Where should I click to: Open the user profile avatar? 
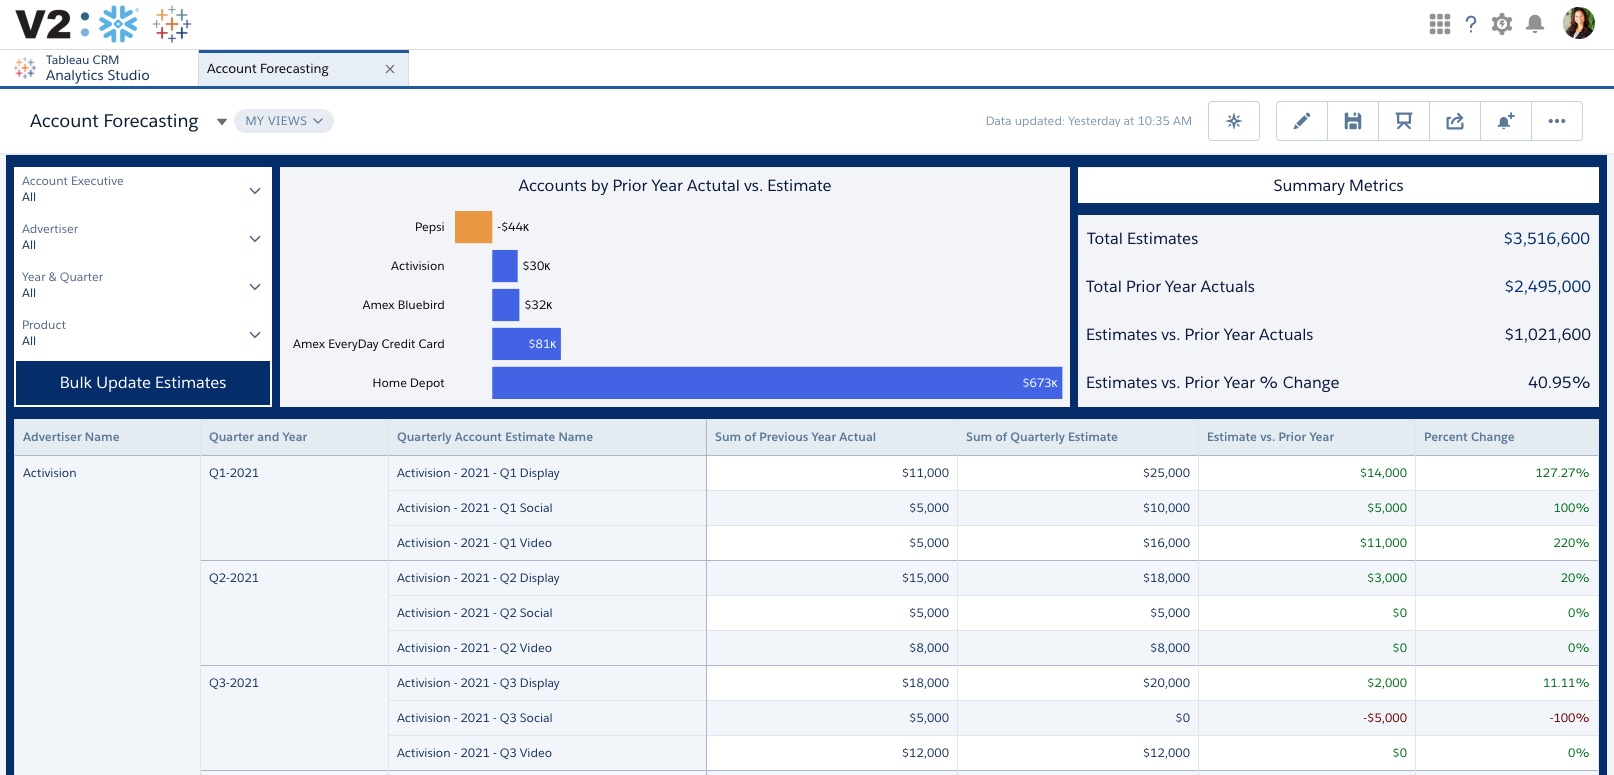tap(1579, 23)
